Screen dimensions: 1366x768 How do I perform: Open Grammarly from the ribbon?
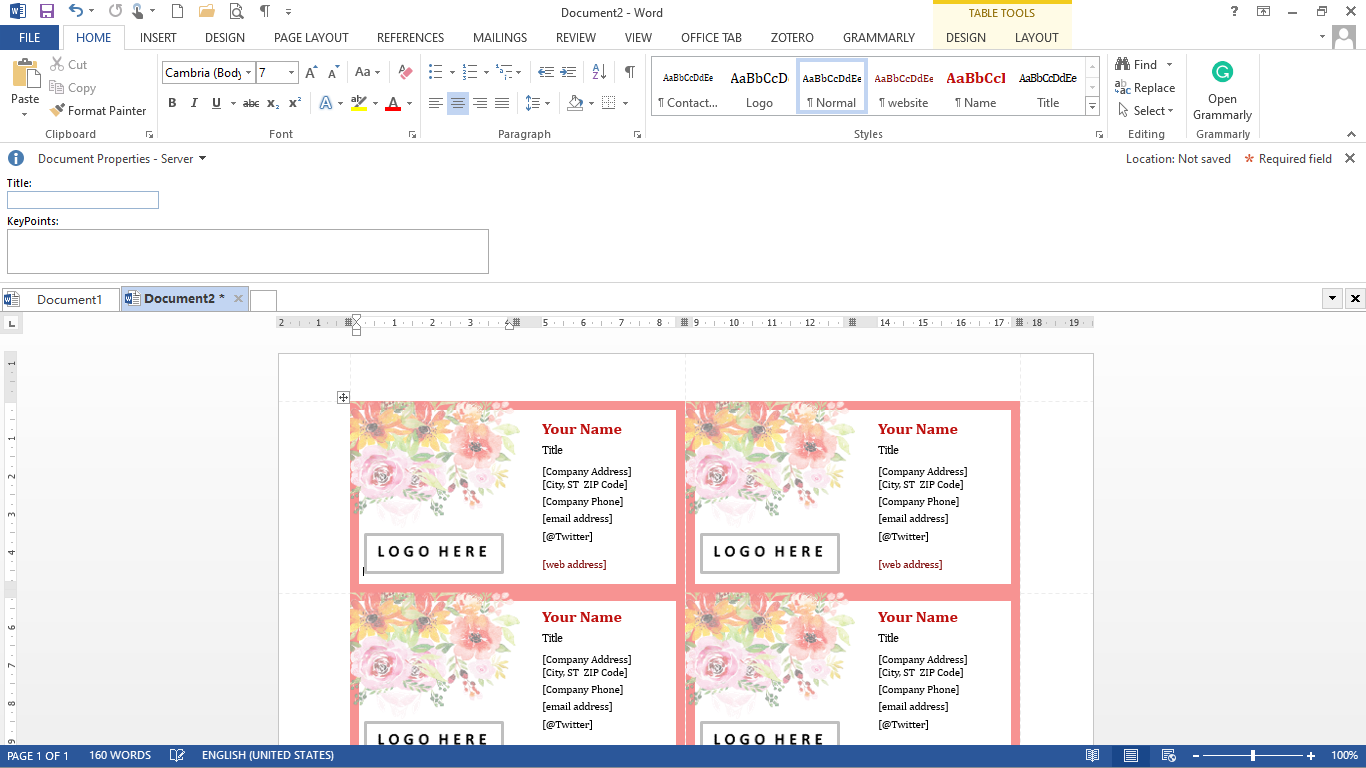click(1221, 85)
